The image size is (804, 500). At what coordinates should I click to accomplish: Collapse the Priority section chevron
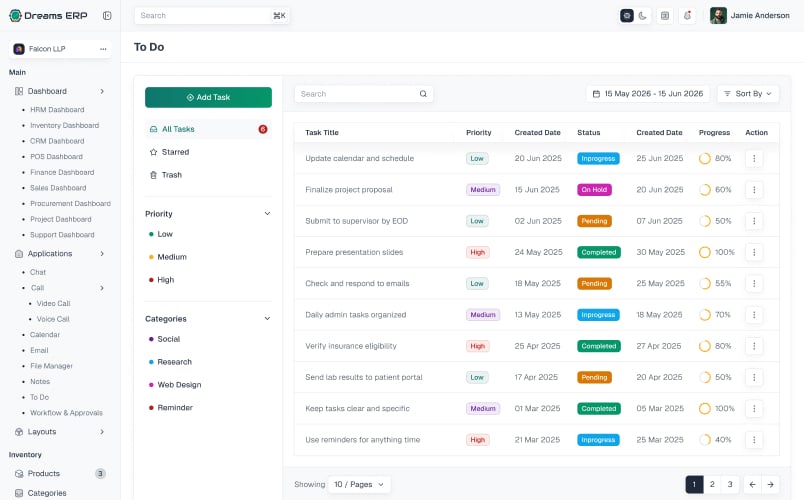[x=267, y=213]
